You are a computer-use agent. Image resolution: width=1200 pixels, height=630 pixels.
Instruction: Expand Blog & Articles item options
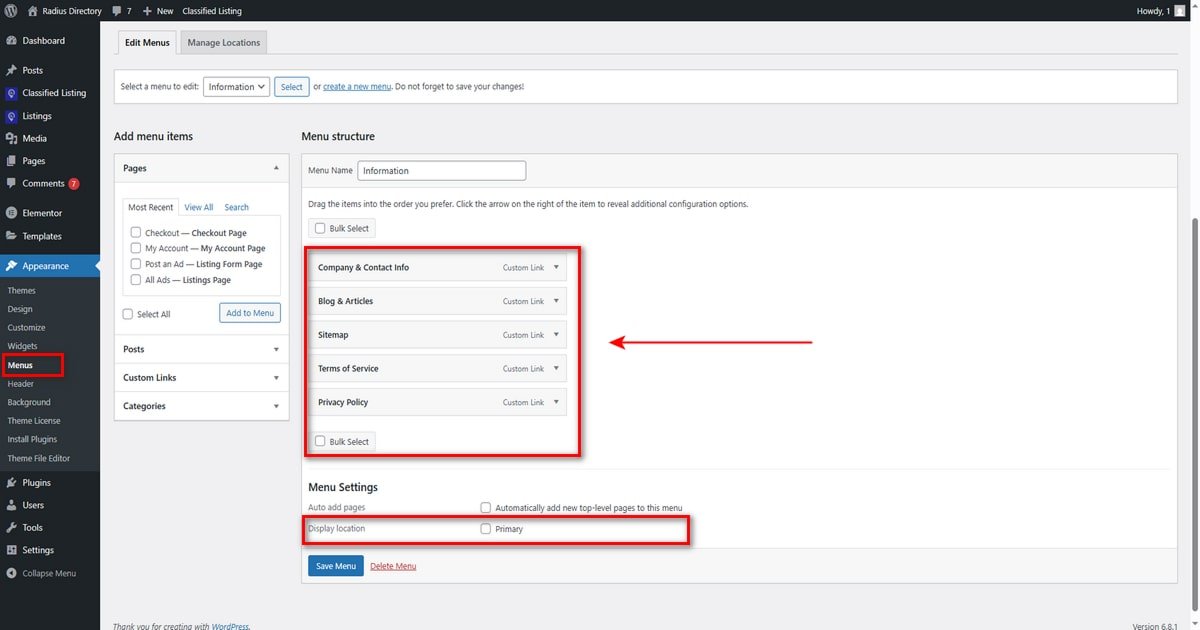(556, 301)
